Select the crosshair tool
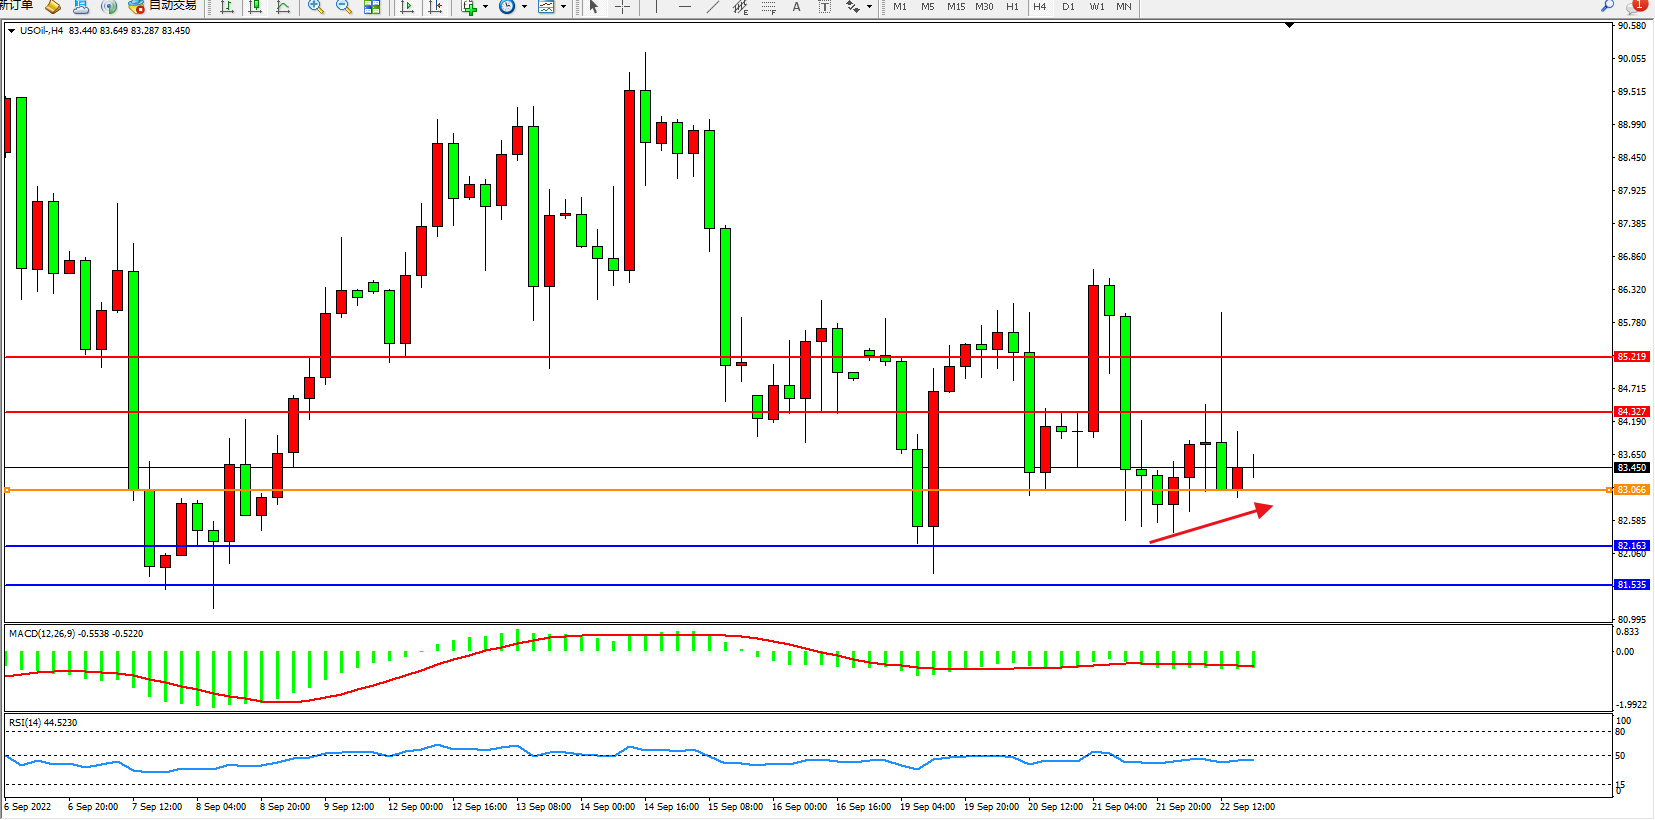This screenshot has height=820, width=1655. (622, 7)
